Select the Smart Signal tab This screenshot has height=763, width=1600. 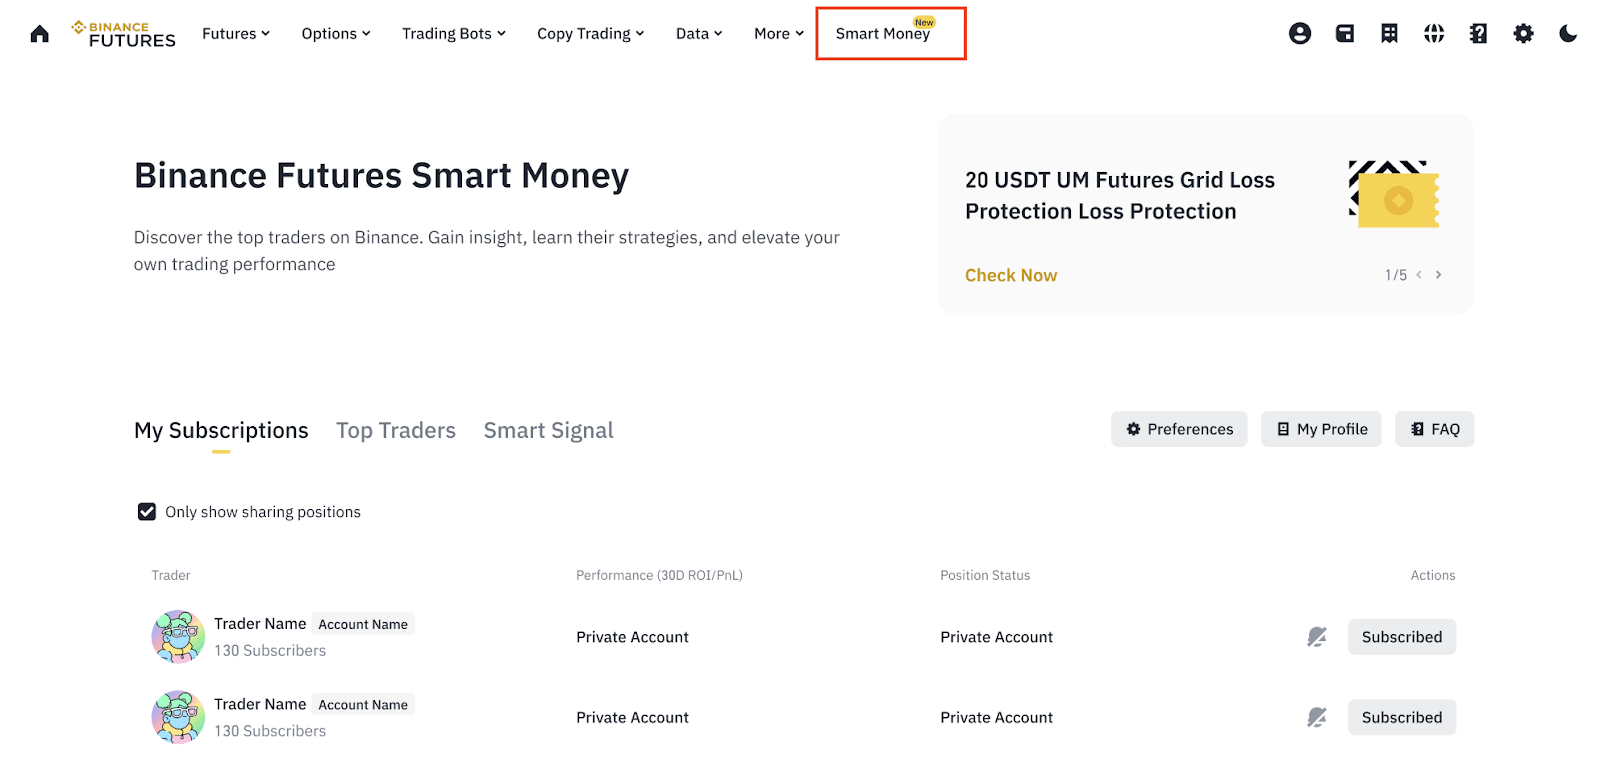click(548, 431)
